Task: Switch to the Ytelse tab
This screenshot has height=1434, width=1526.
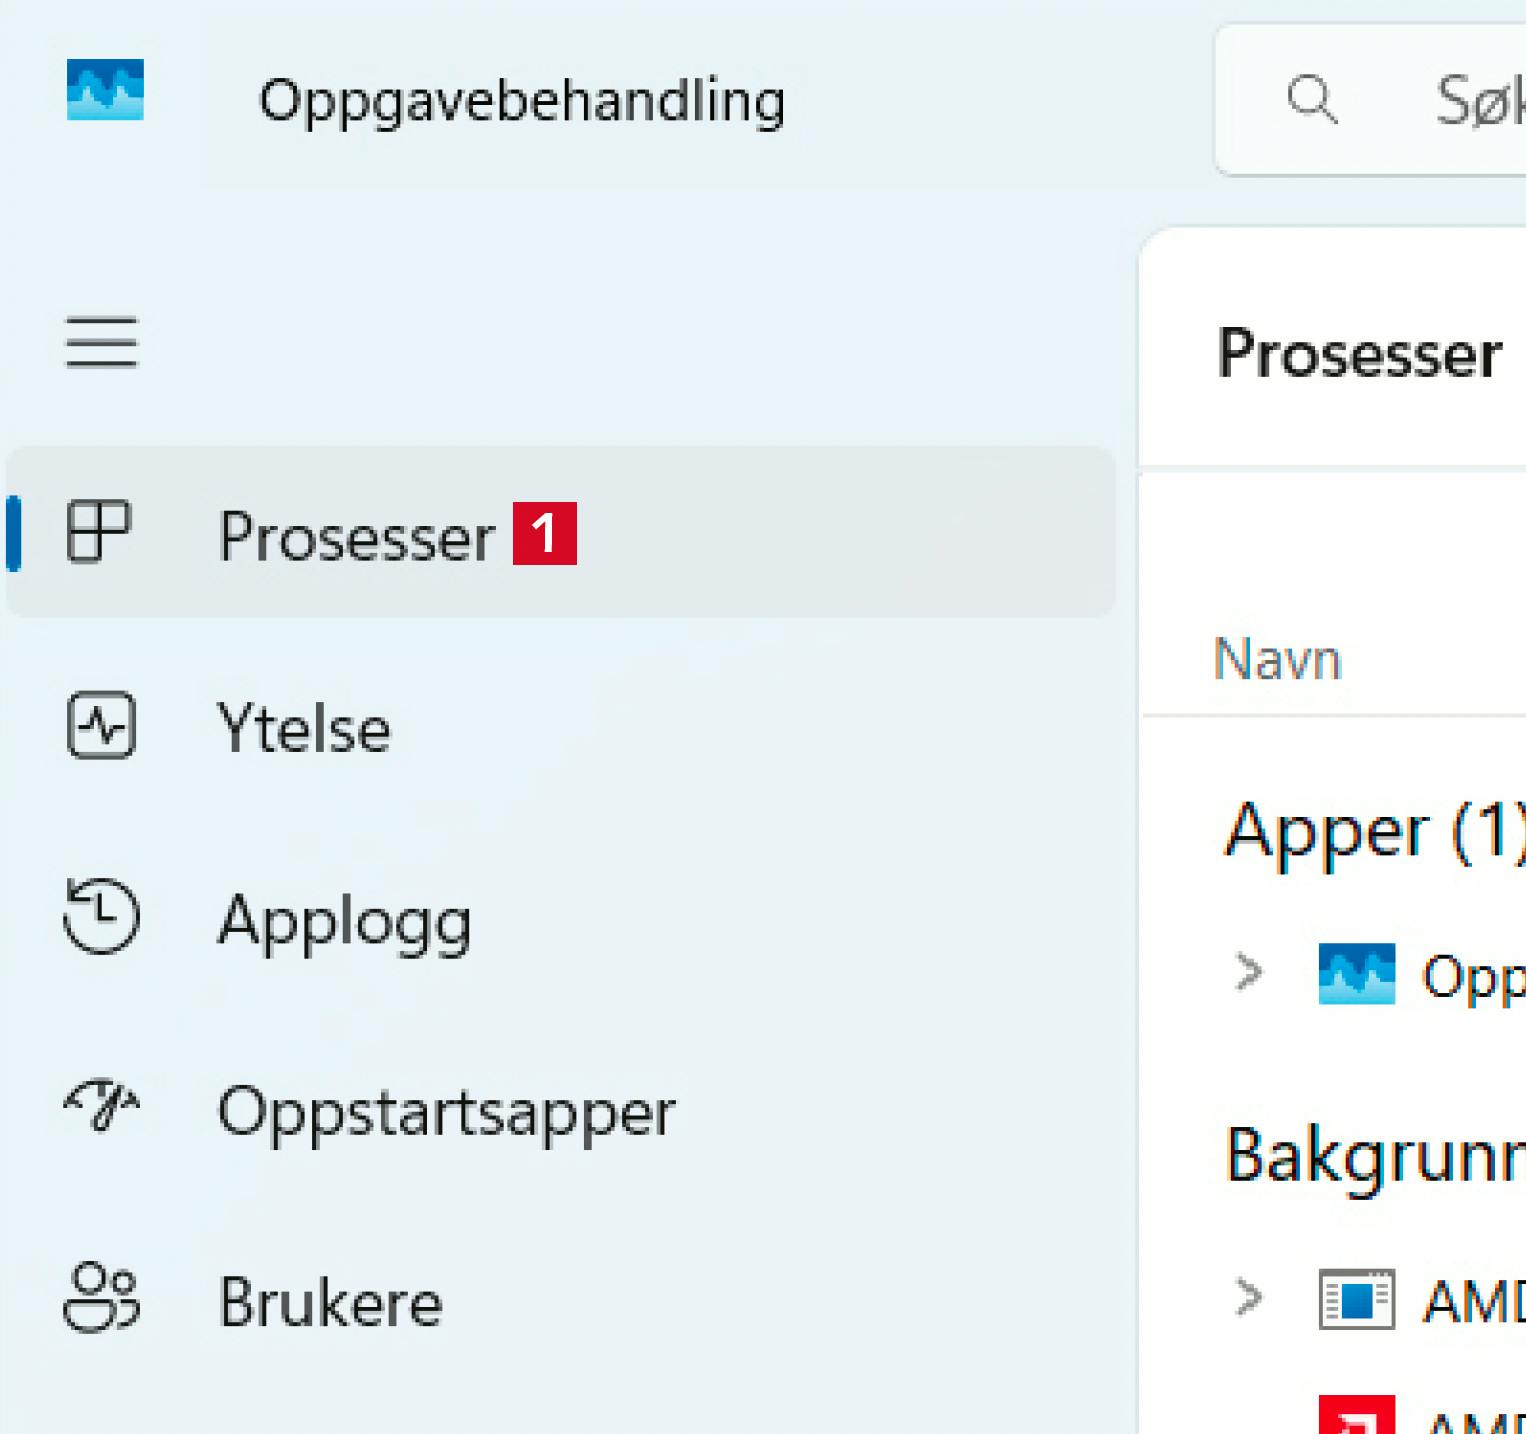Action: tap(304, 727)
